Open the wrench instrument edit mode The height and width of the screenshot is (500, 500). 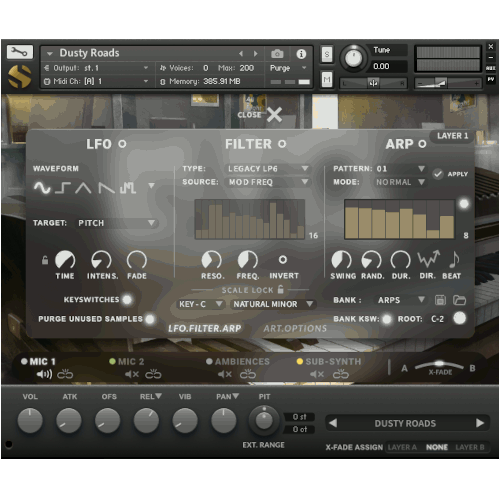(20, 52)
